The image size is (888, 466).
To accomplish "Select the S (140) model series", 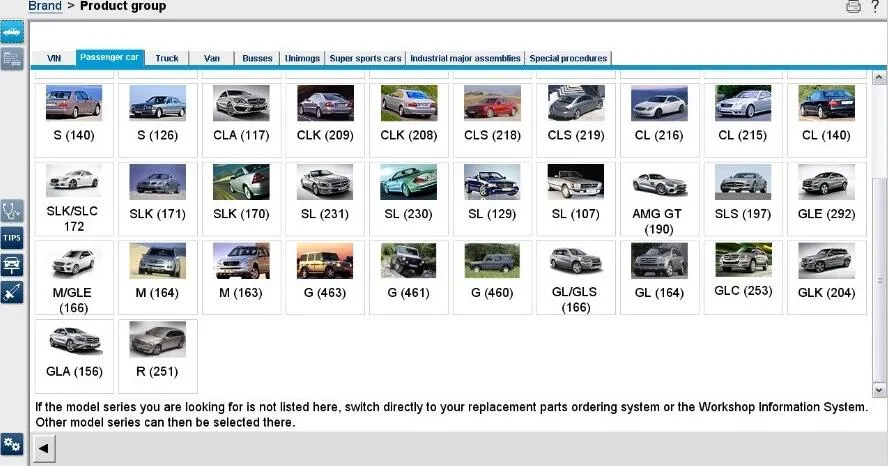I will [74, 119].
